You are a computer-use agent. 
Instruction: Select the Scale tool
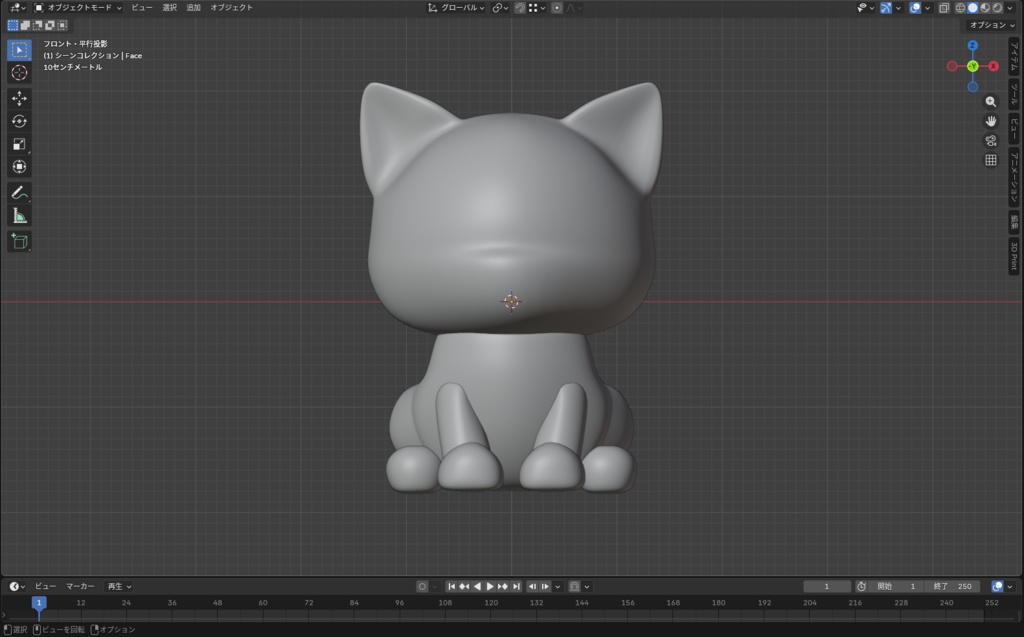pyautogui.click(x=18, y=145)
